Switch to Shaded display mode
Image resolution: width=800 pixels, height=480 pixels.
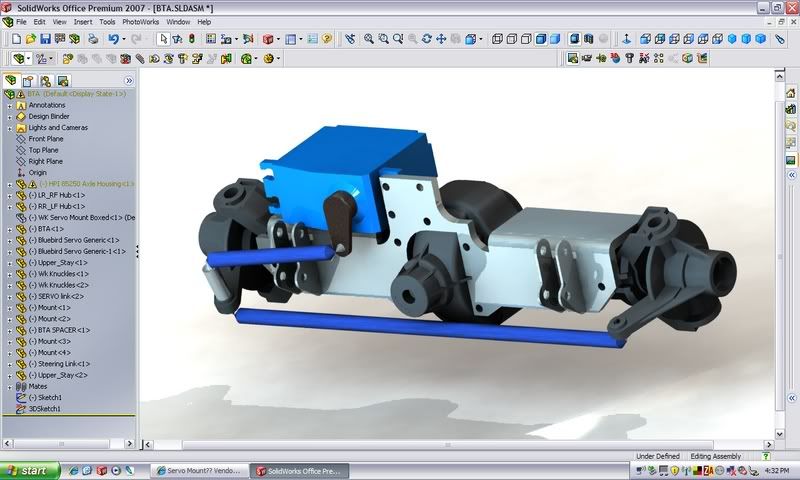555,39
